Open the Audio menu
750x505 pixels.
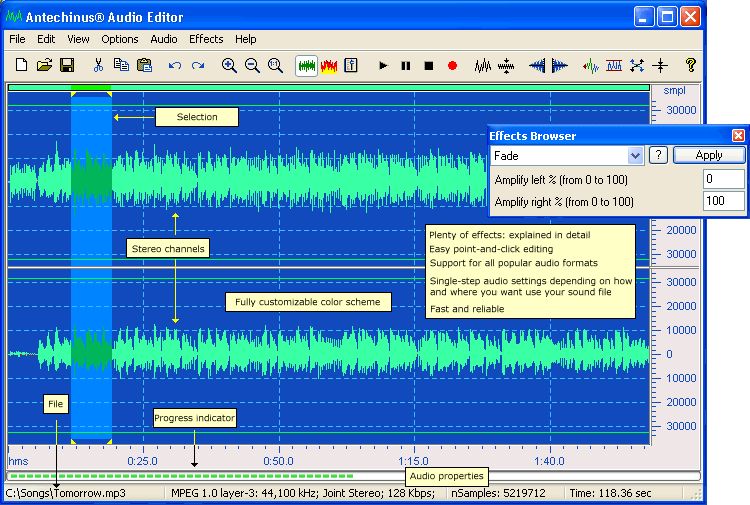click(x=164, y=39)
